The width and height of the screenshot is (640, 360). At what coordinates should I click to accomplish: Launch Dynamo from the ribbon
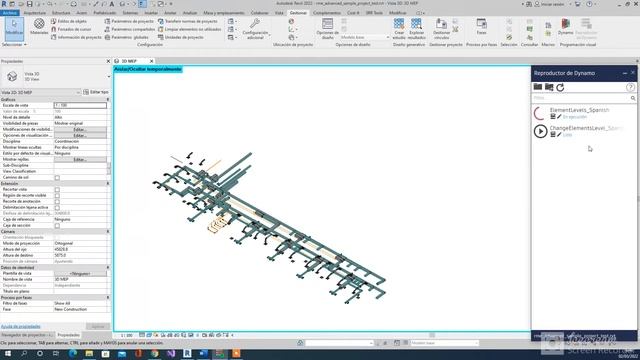tap(565, 27)
